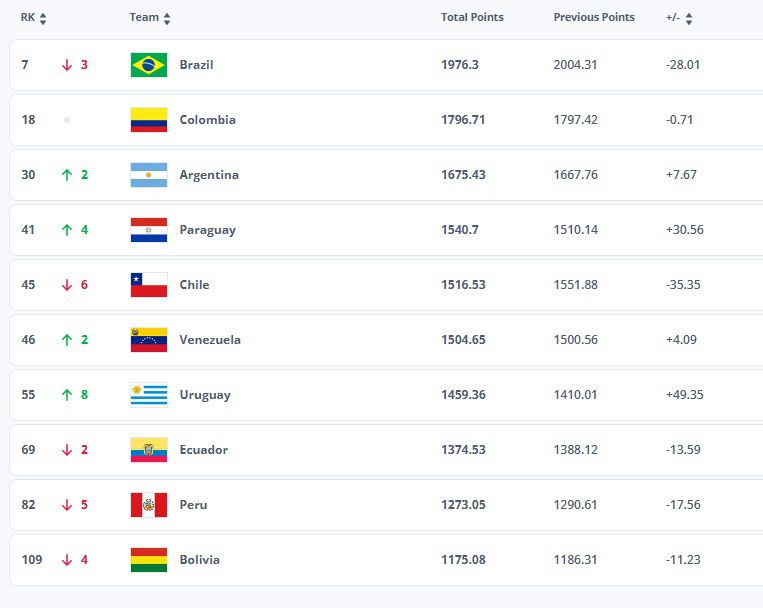
Task: Open the Uruguay team link
Action: pyautogui.click(x=204, y=395)
